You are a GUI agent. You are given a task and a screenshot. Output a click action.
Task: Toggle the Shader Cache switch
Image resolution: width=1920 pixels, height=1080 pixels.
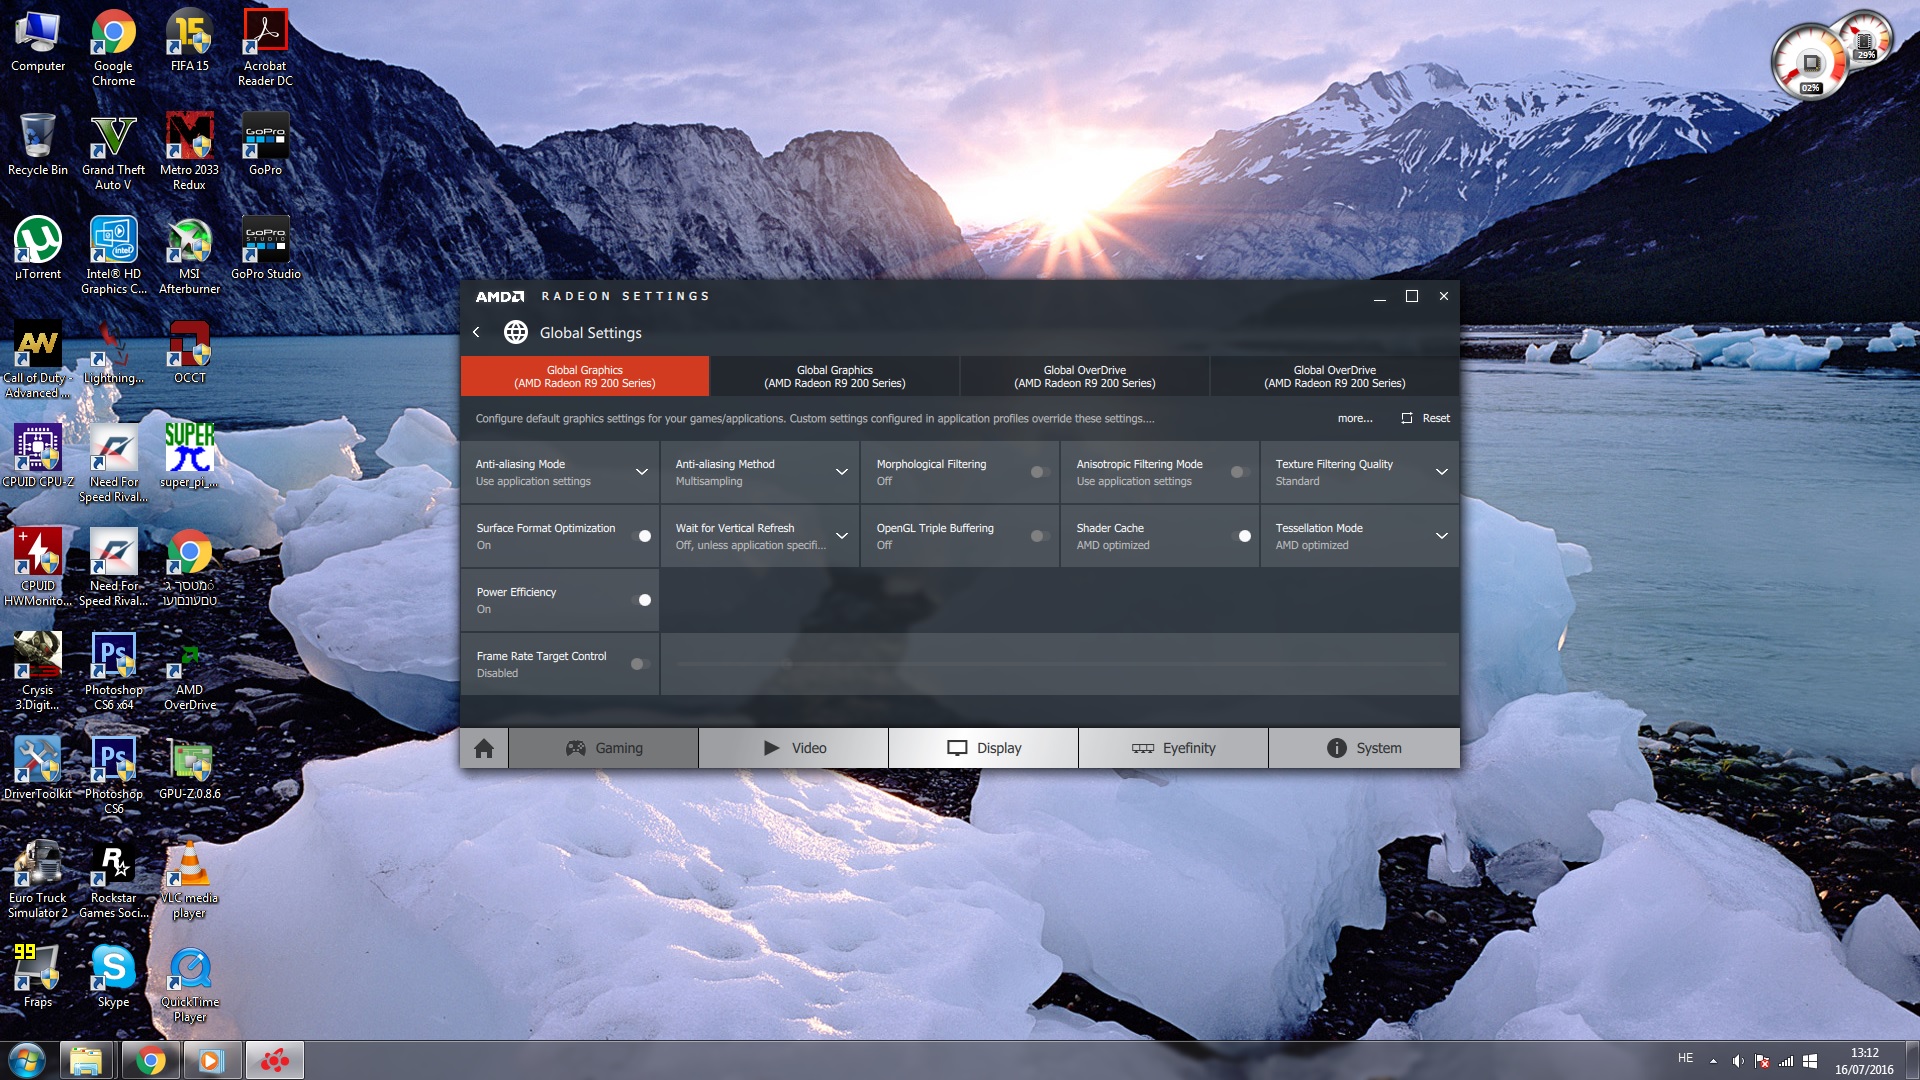[x=1241, y=536]
